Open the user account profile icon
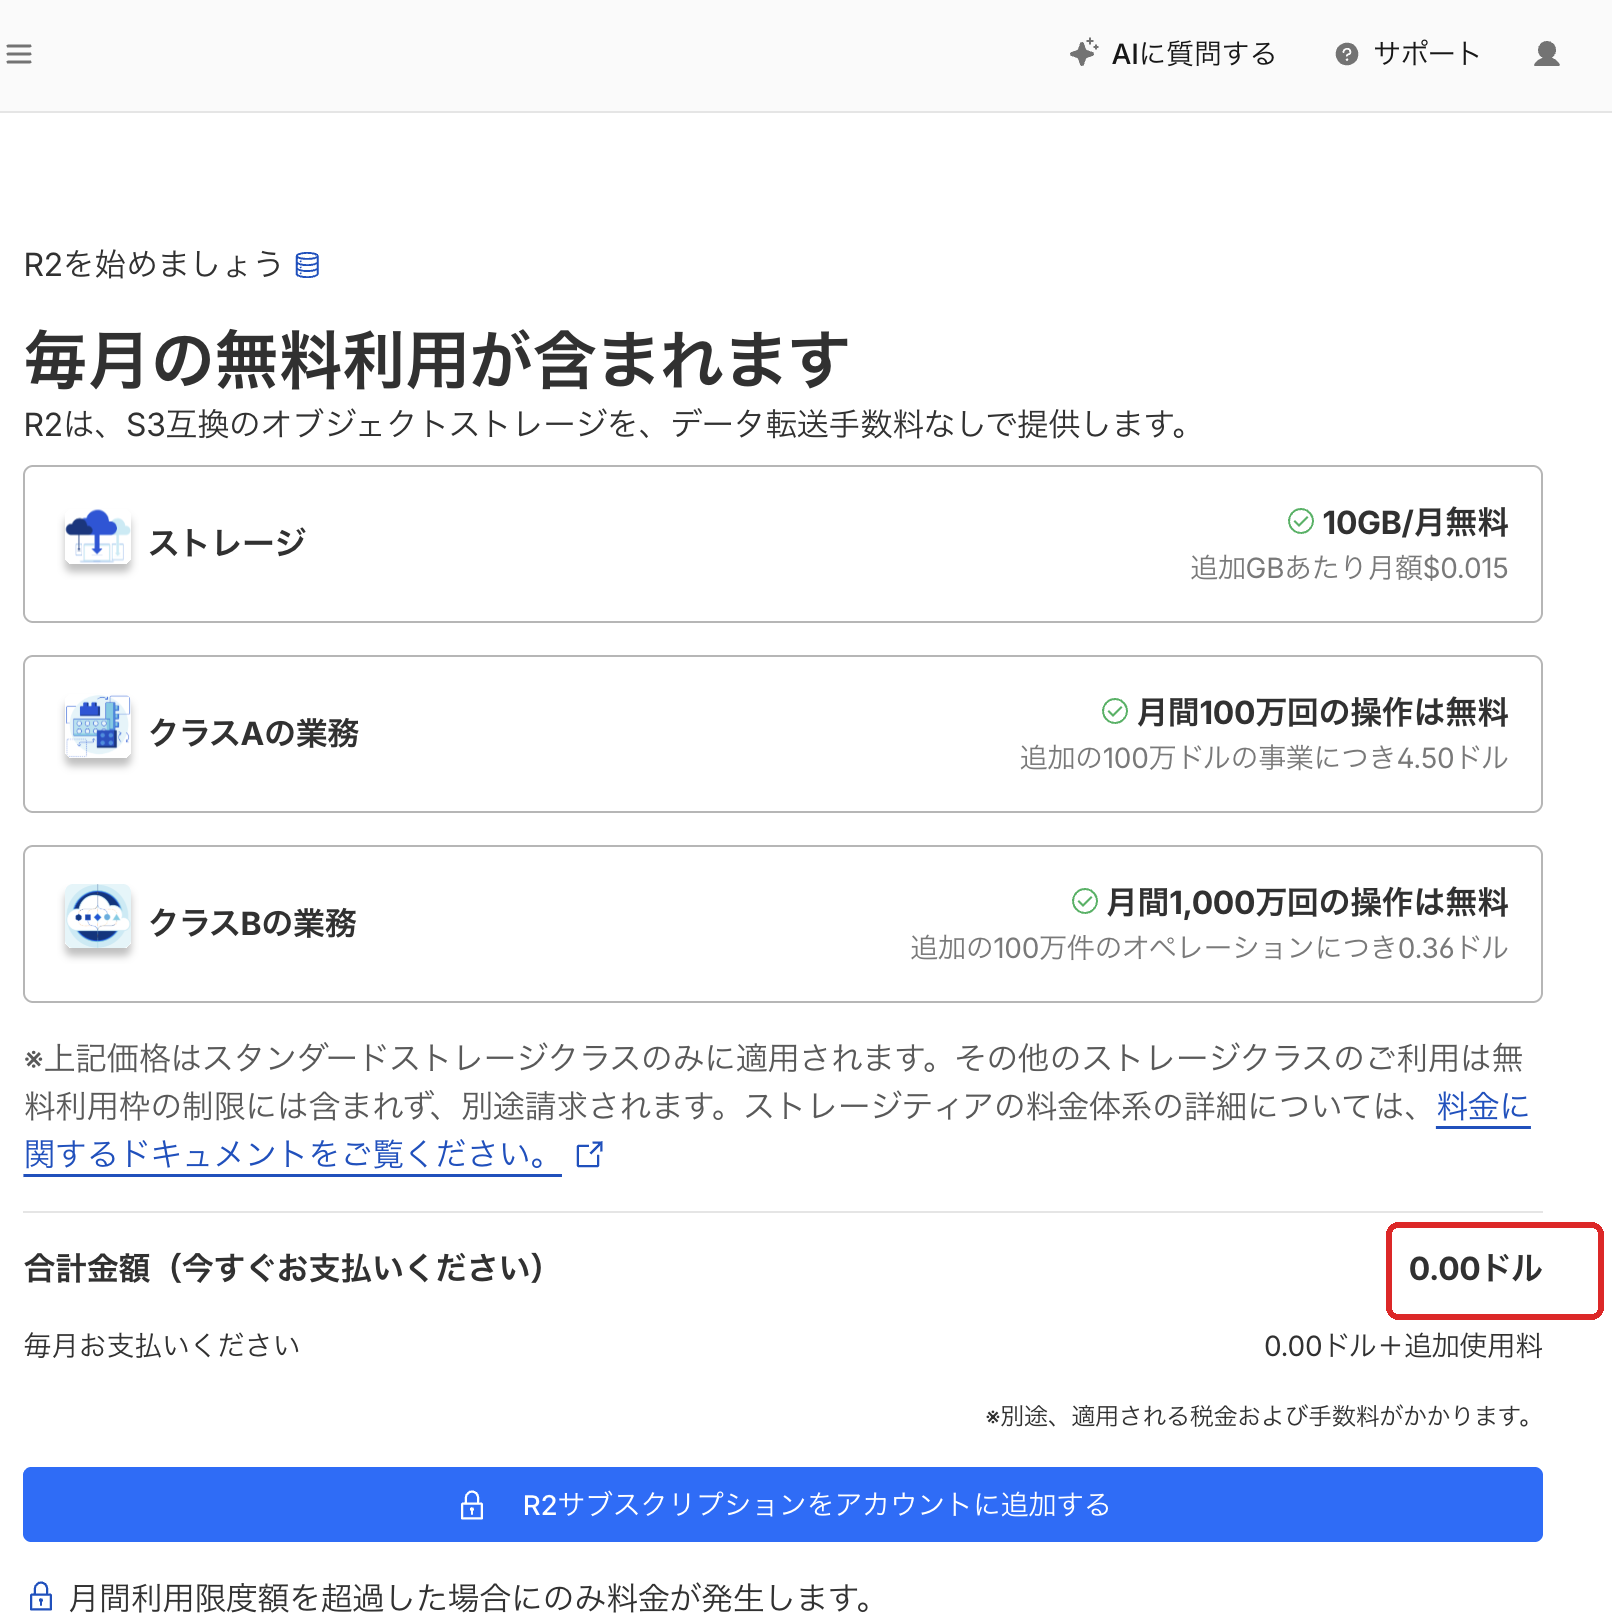The width and height of the screenshot is (1612, 1619). (1547, 54)
